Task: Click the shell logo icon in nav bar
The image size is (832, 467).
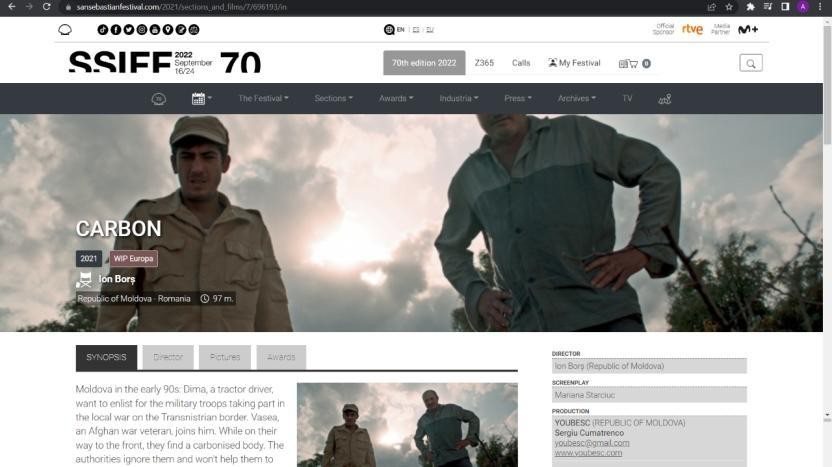Action: pos(158,99)
